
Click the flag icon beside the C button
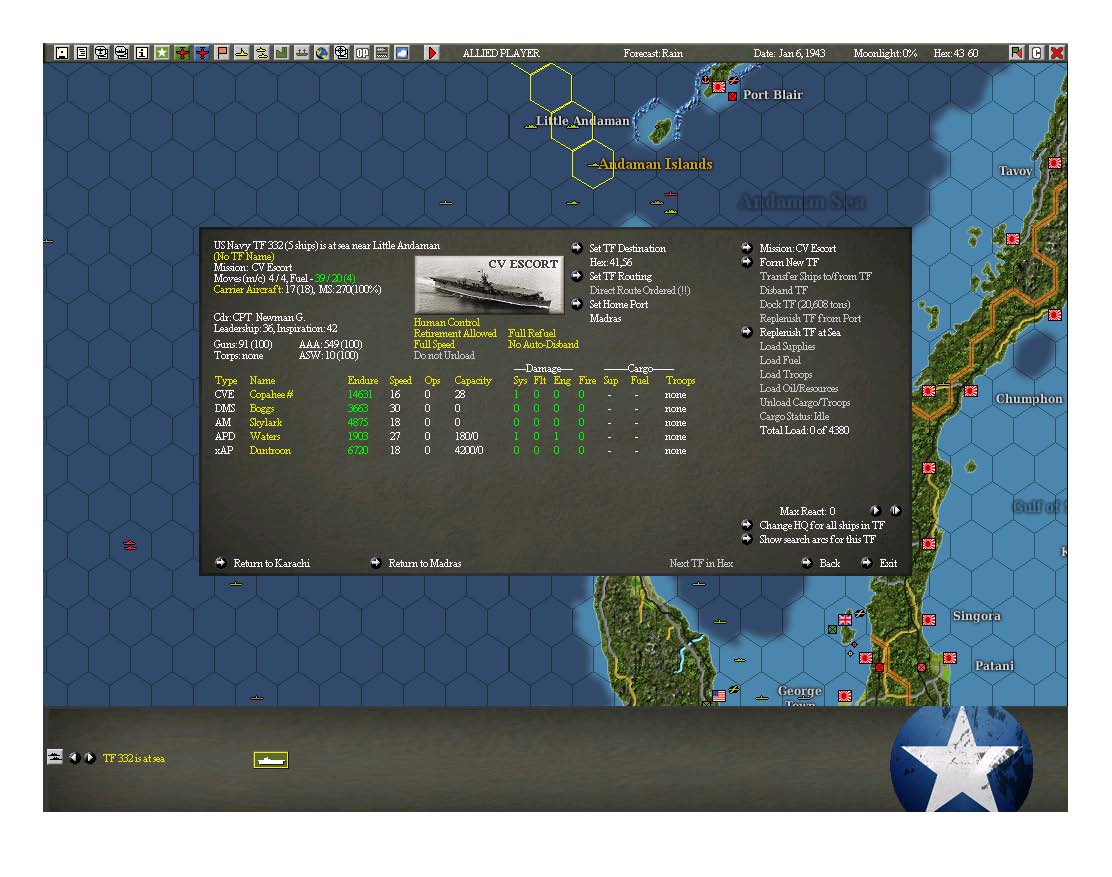pyautogui.click(x=1016, y=53)
